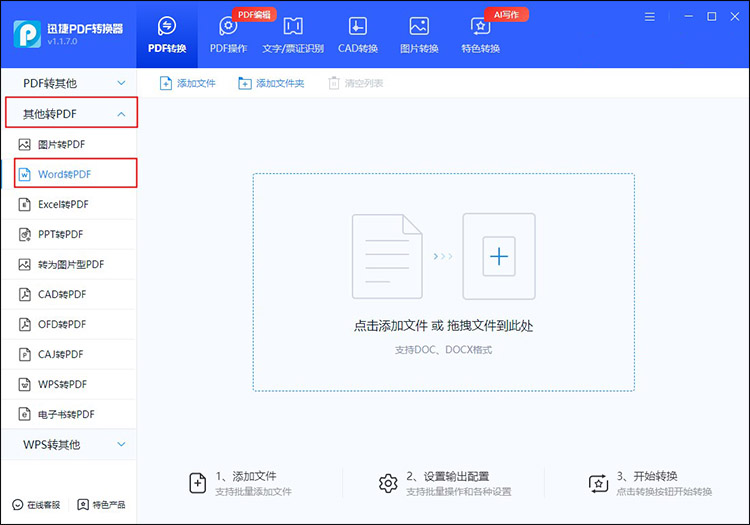
Task: Select 电子书转PDF in sidebar
Action: click(x=68, y=414)
